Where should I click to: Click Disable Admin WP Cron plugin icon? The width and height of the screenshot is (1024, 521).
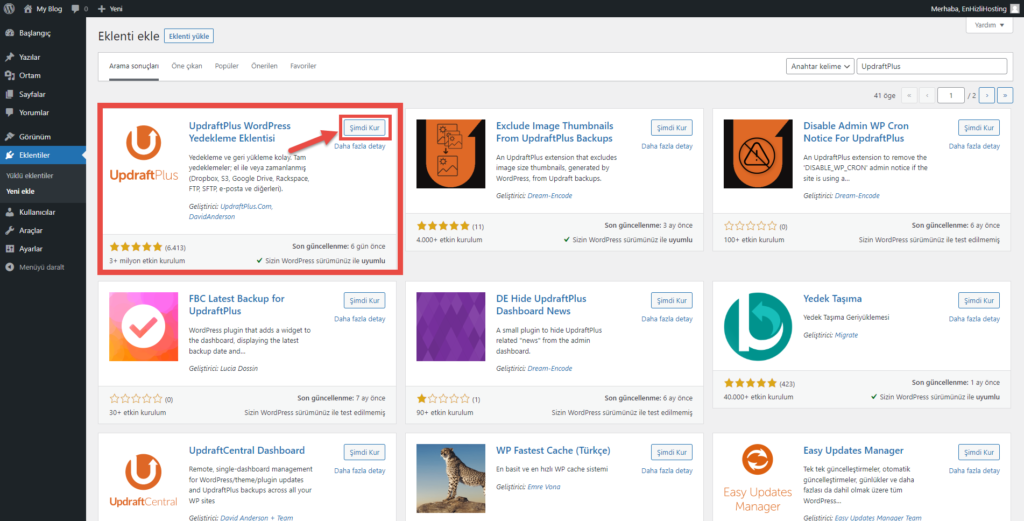758,154
